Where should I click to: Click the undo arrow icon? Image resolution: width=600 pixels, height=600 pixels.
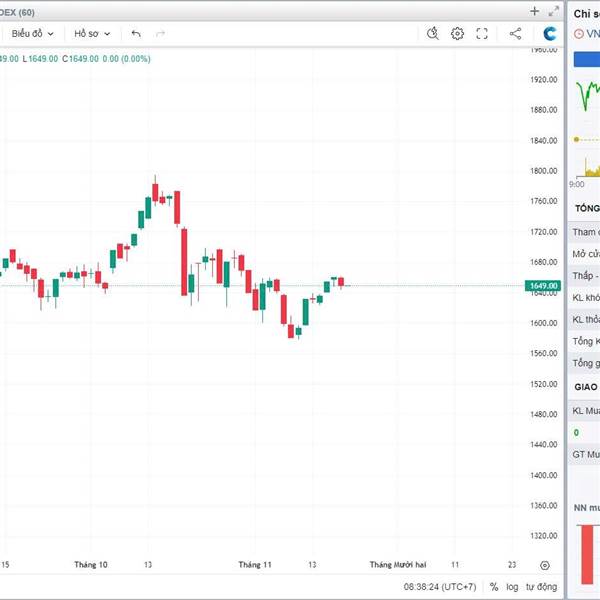[x=136, y=33]
